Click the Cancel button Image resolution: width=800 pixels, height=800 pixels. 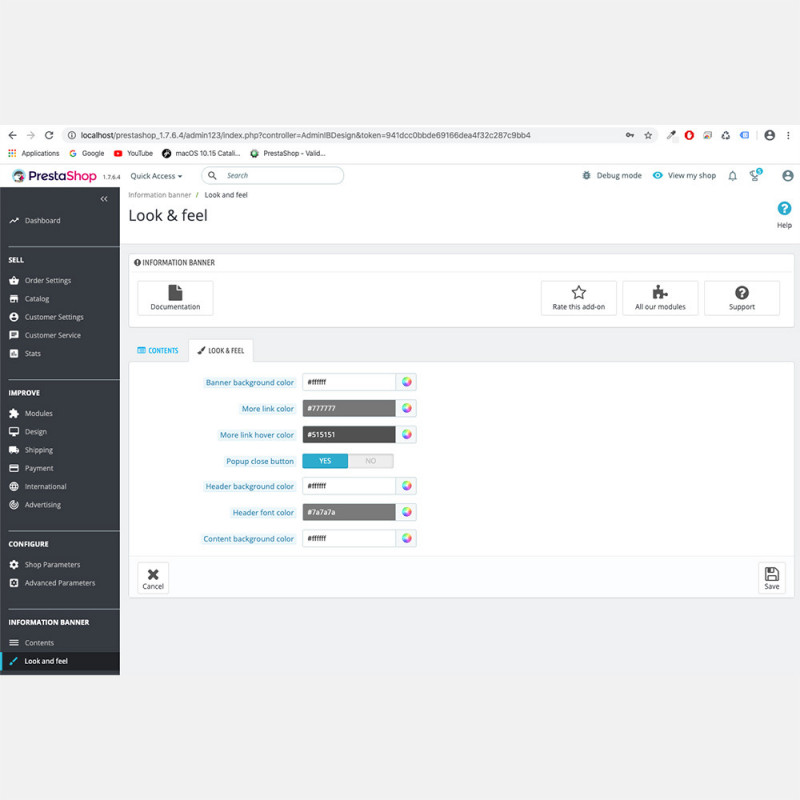click(x=153, y=578)
